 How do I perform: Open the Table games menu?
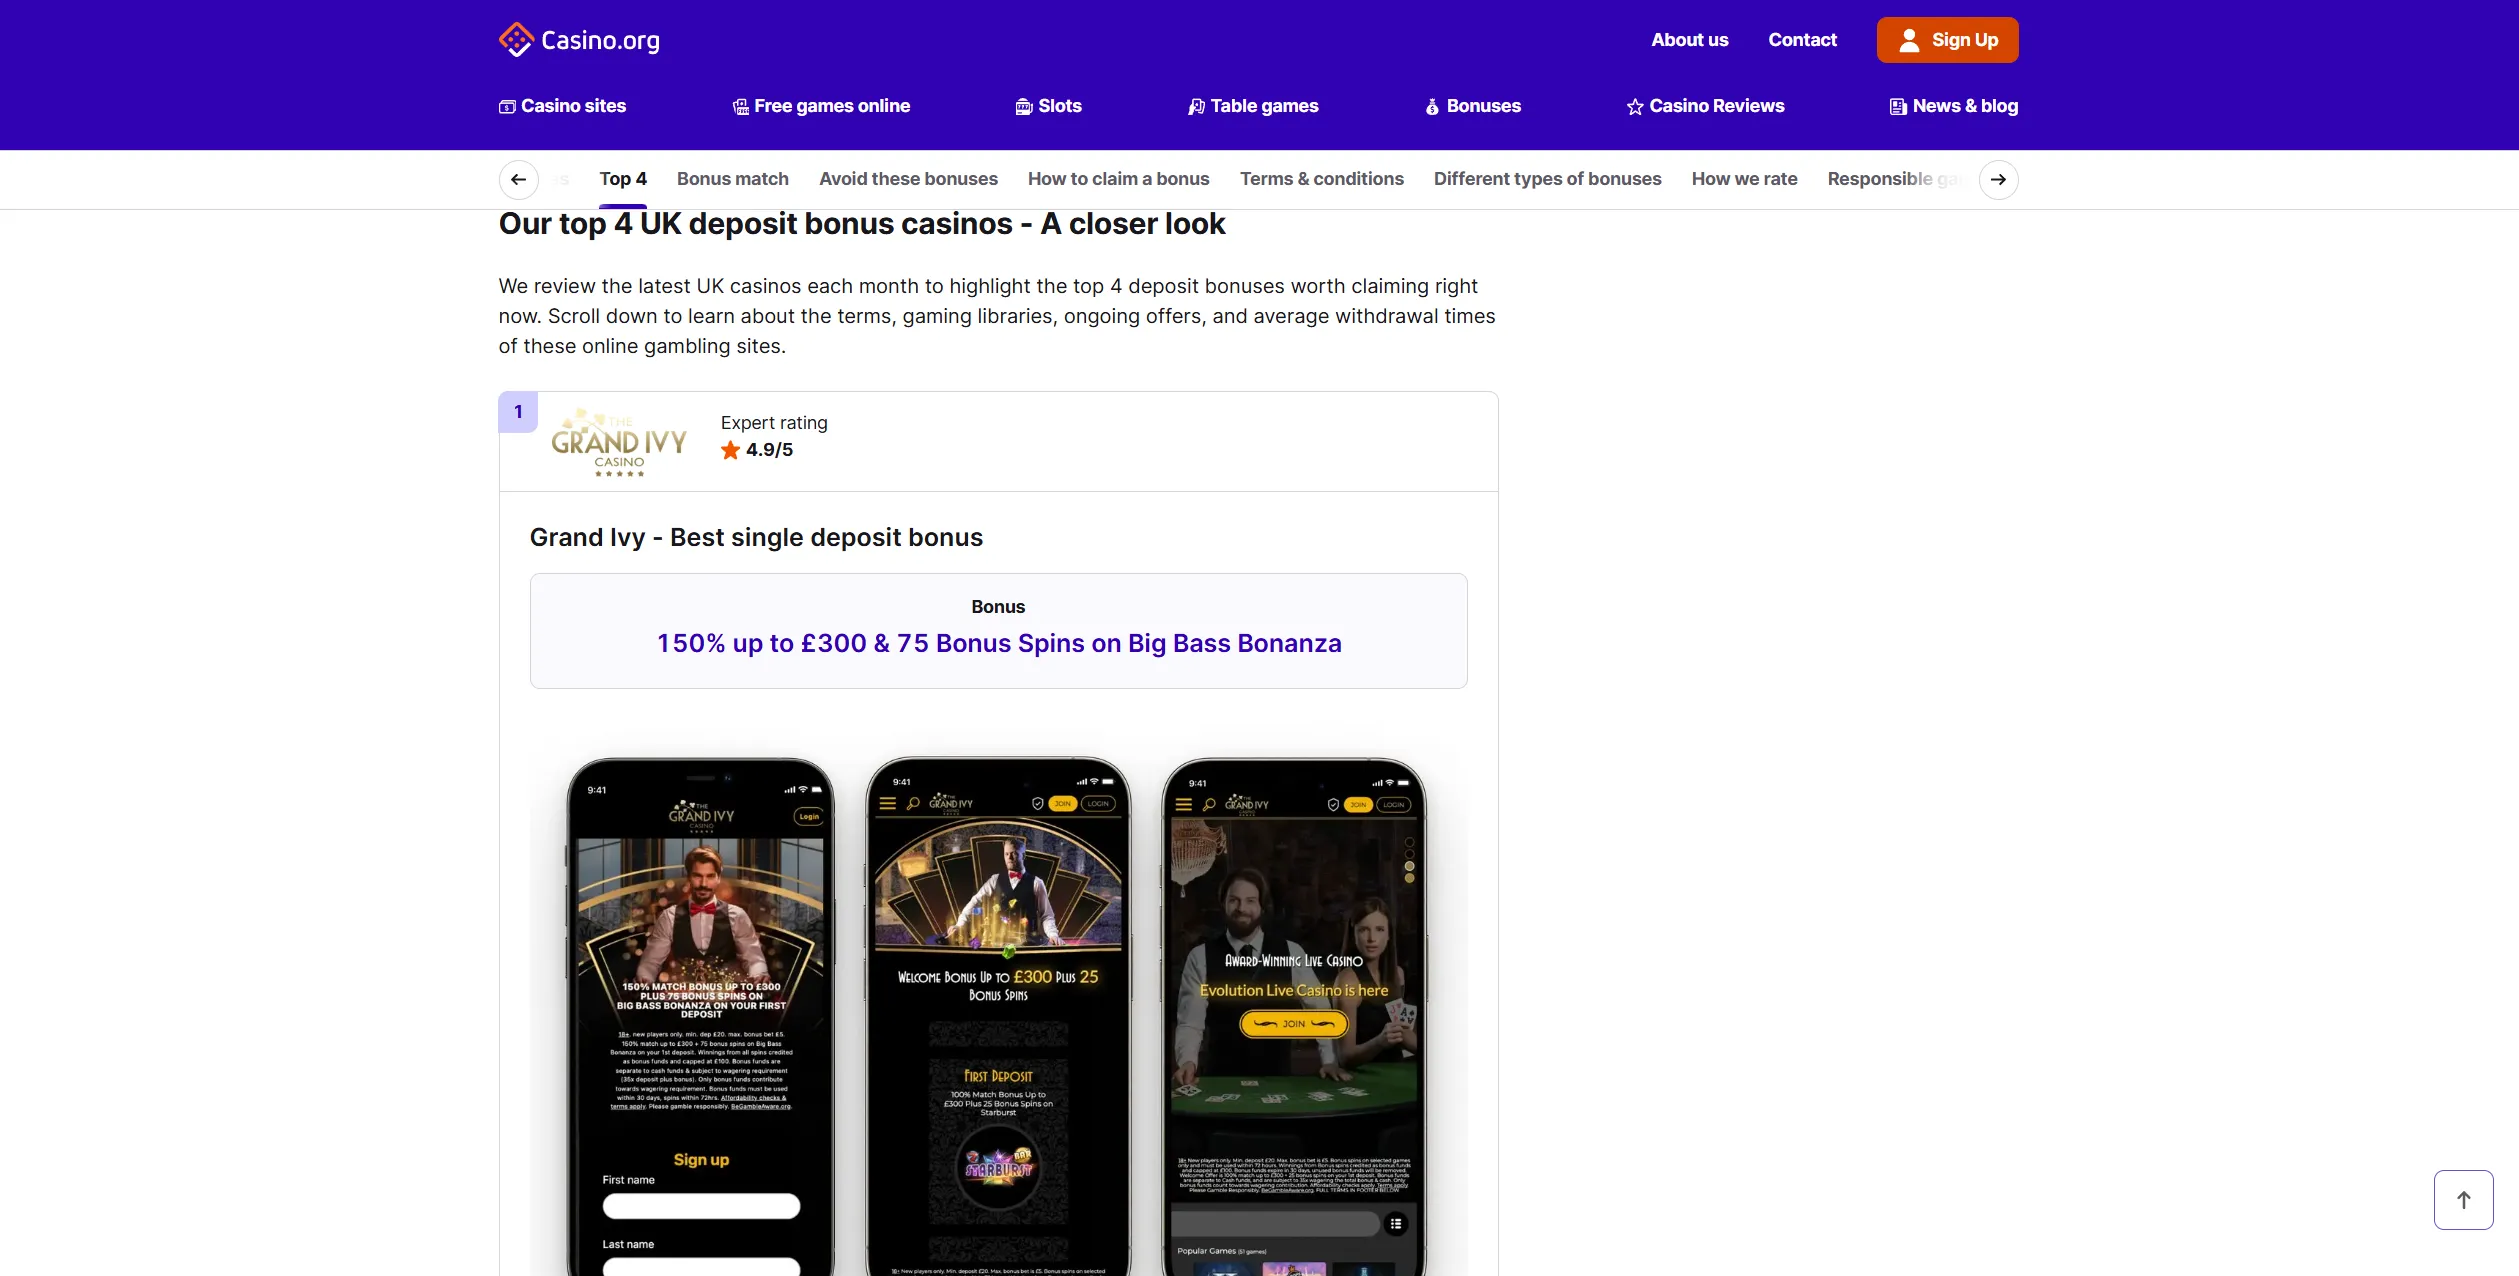(1253, 106)
